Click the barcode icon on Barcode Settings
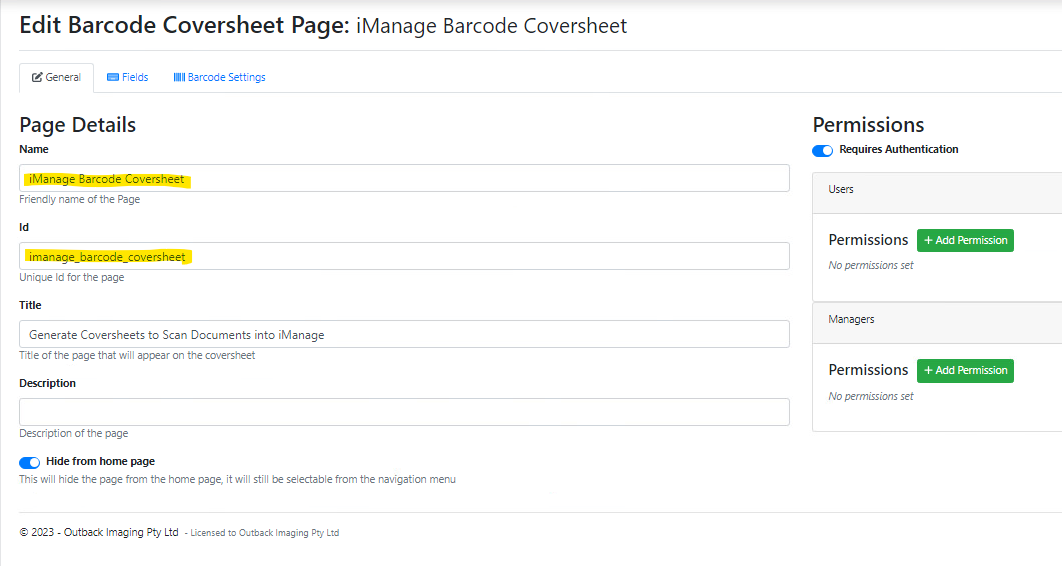This screenshot has height=566, width=1062. pyautogui.click(x=179, y=78)
